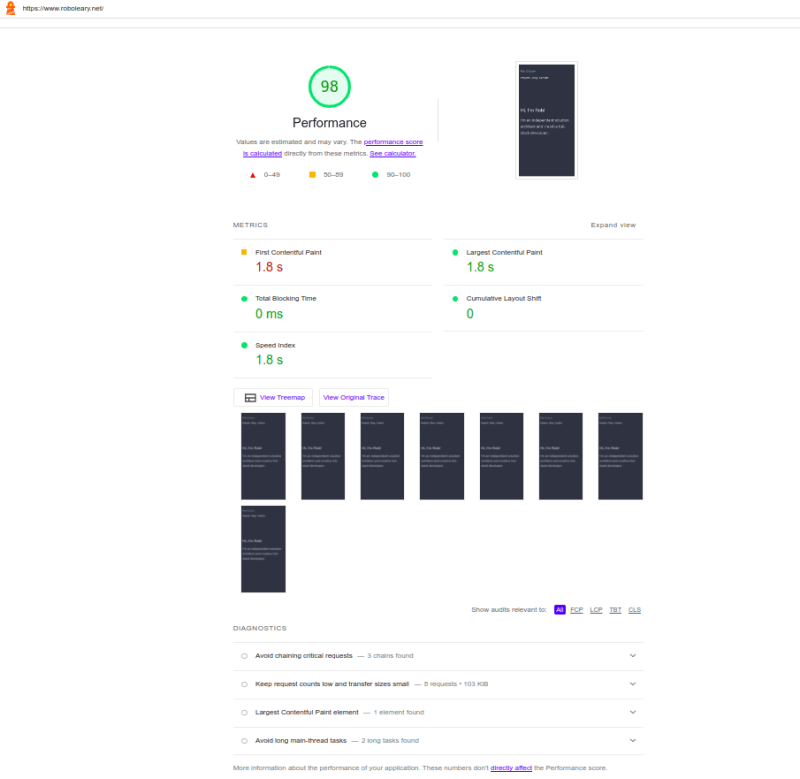Click the treemap icon in View Treemap

pos(250,398)
